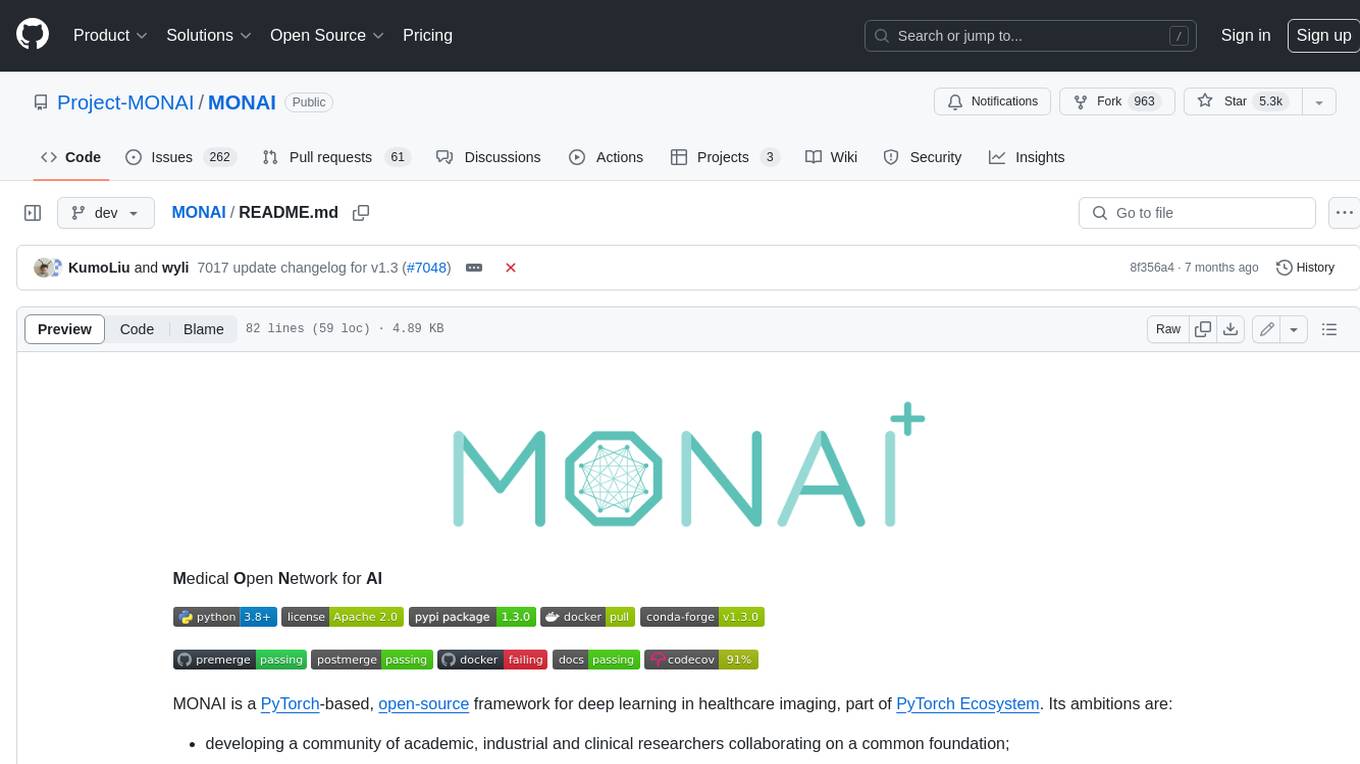Expand the commit message details ellipsis
The image size is (1360, 764).
click(474, 268)
